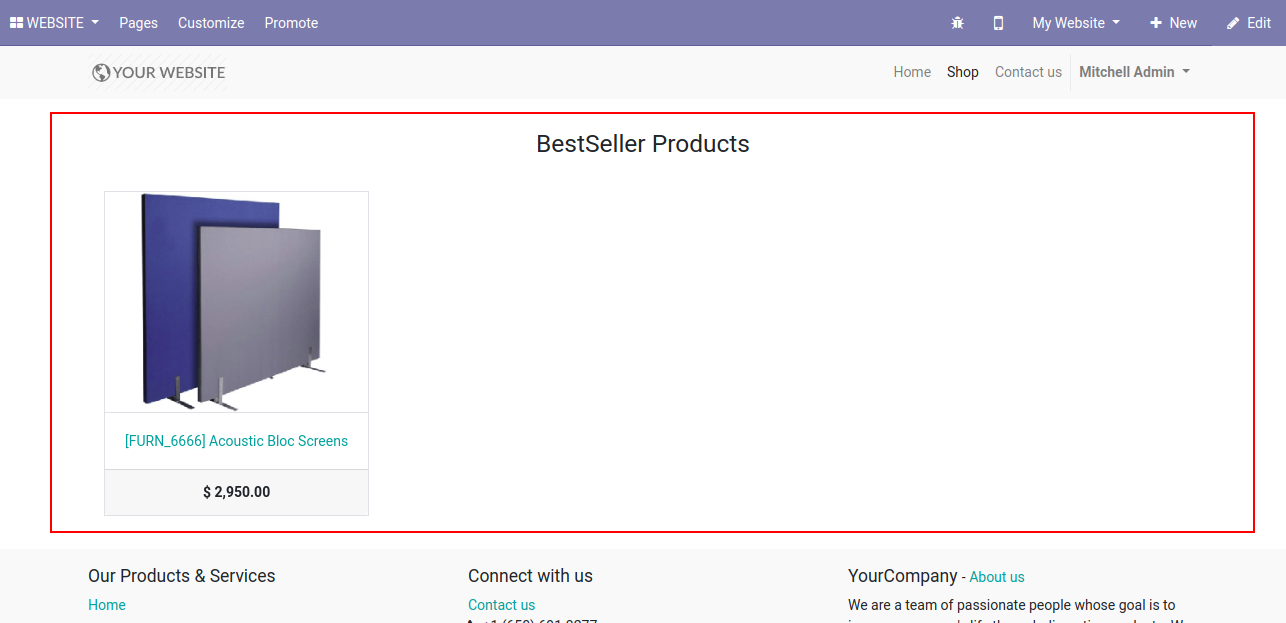Go to Home in the header navigation
Image resolution: width=1286 pixels, height=623 pixels.
click(912, 72)
